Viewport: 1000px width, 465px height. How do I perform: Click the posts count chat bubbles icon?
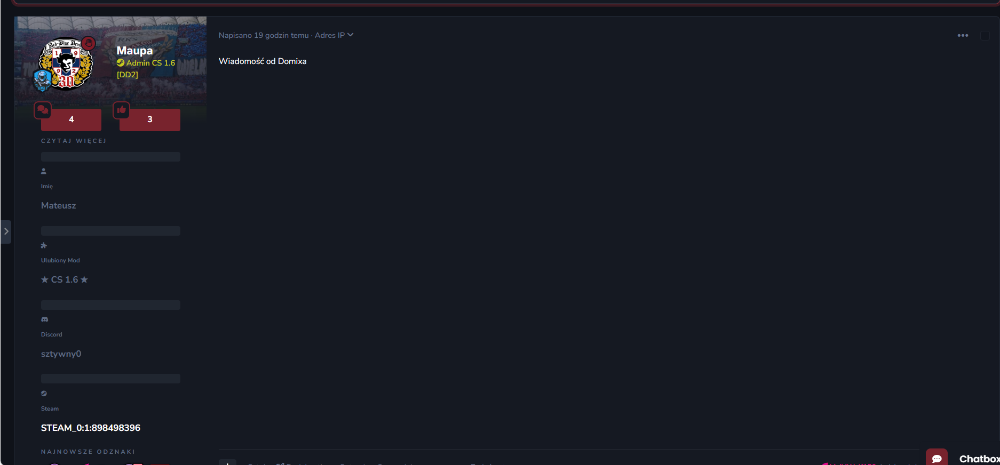(x=43, y=110)
